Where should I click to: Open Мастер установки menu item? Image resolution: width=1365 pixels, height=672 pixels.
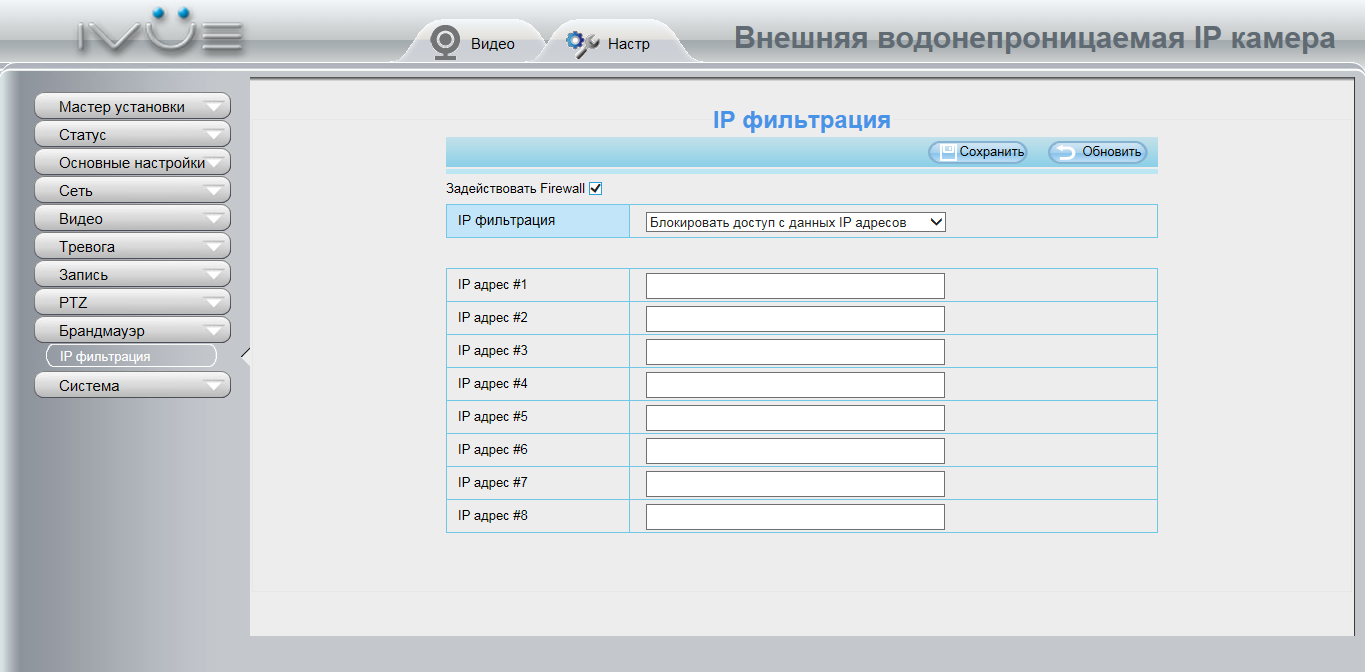tap(132, 106)
